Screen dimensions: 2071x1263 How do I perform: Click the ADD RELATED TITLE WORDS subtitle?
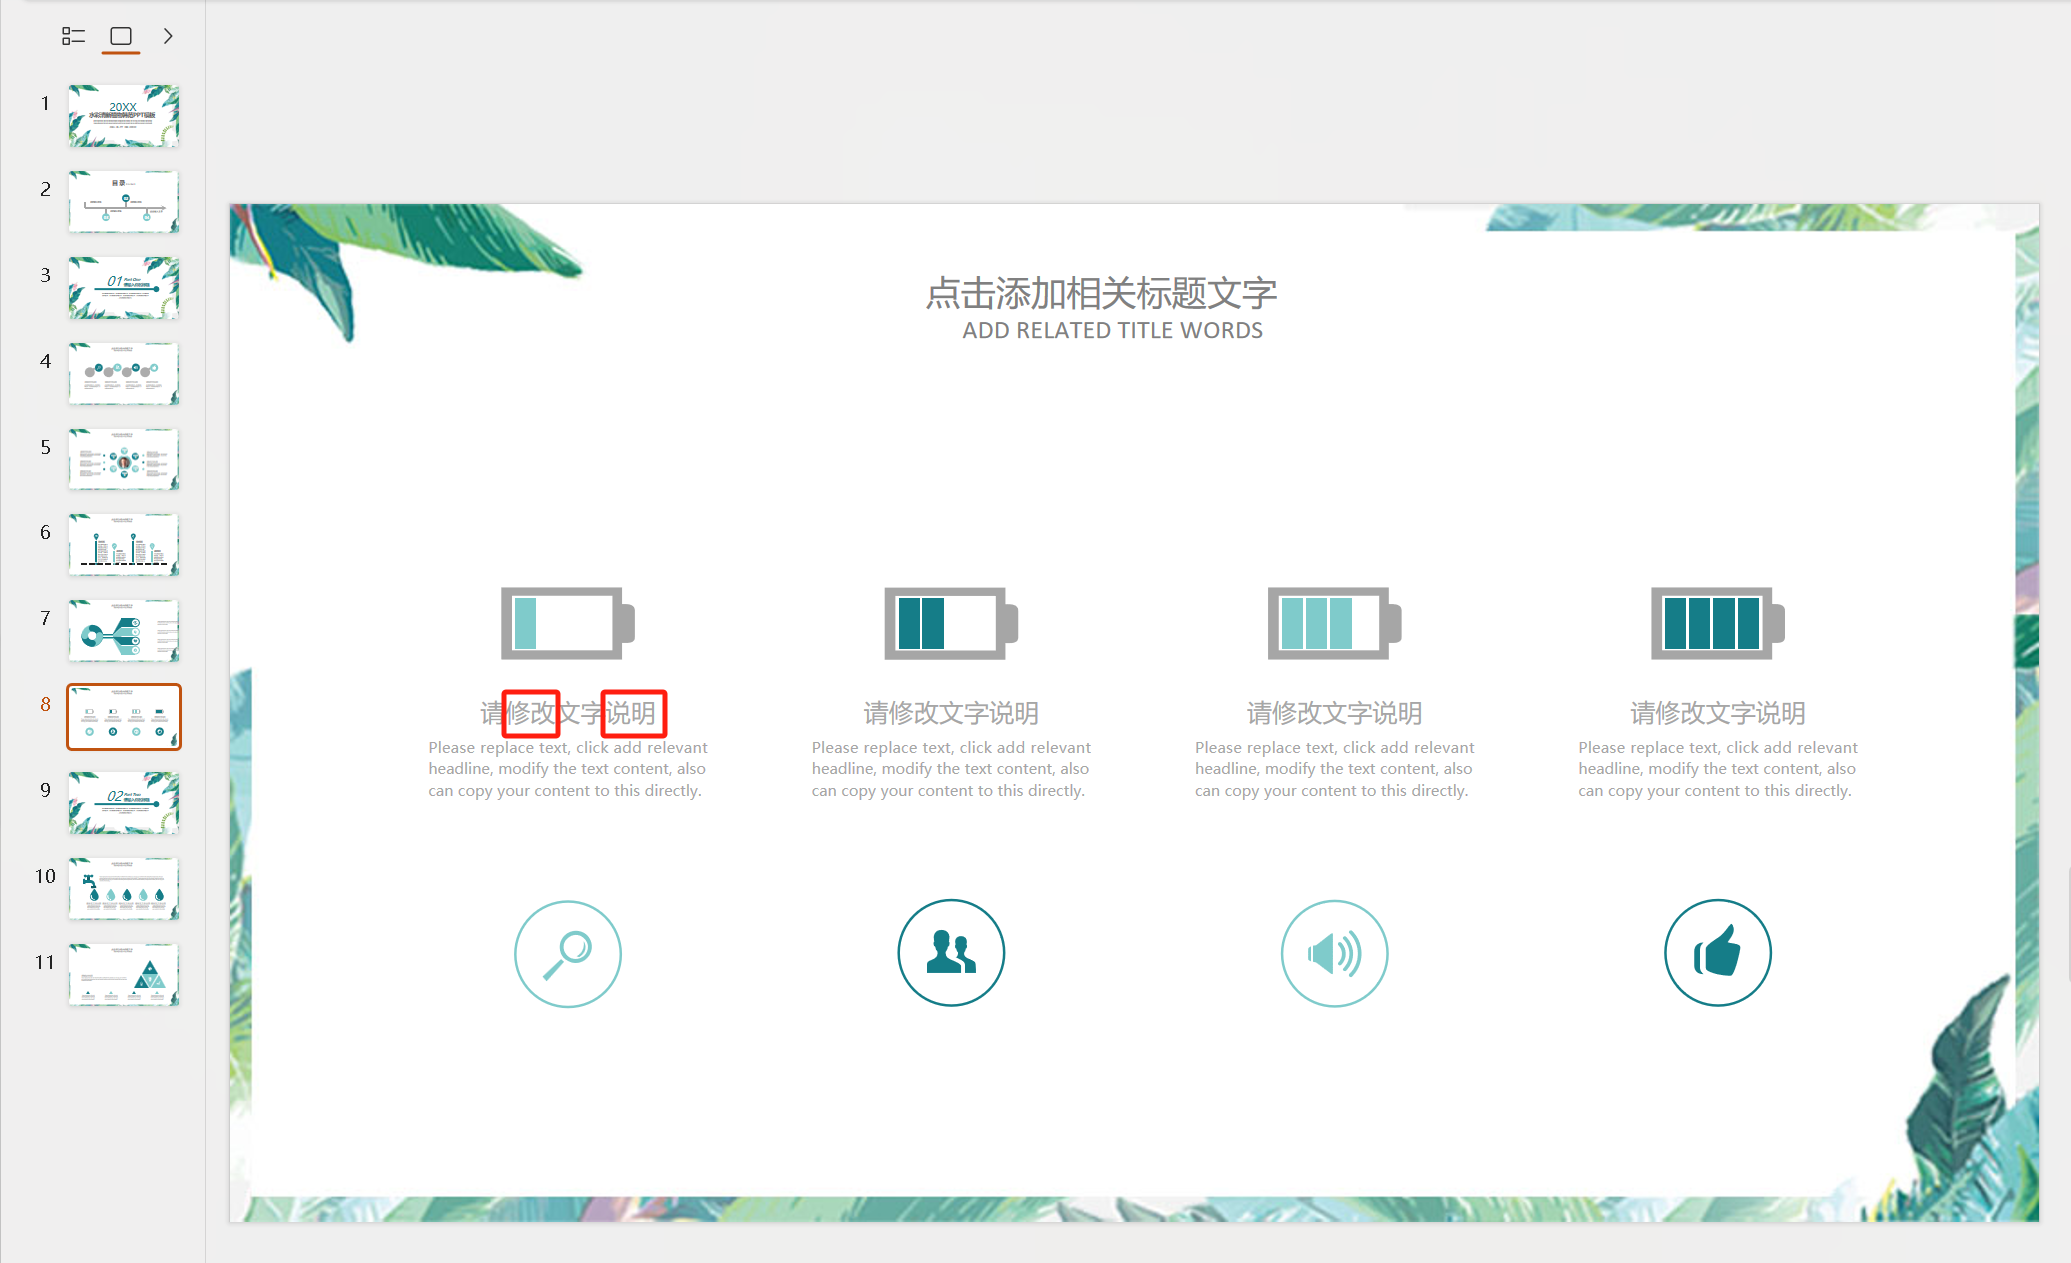[1112, 331]
